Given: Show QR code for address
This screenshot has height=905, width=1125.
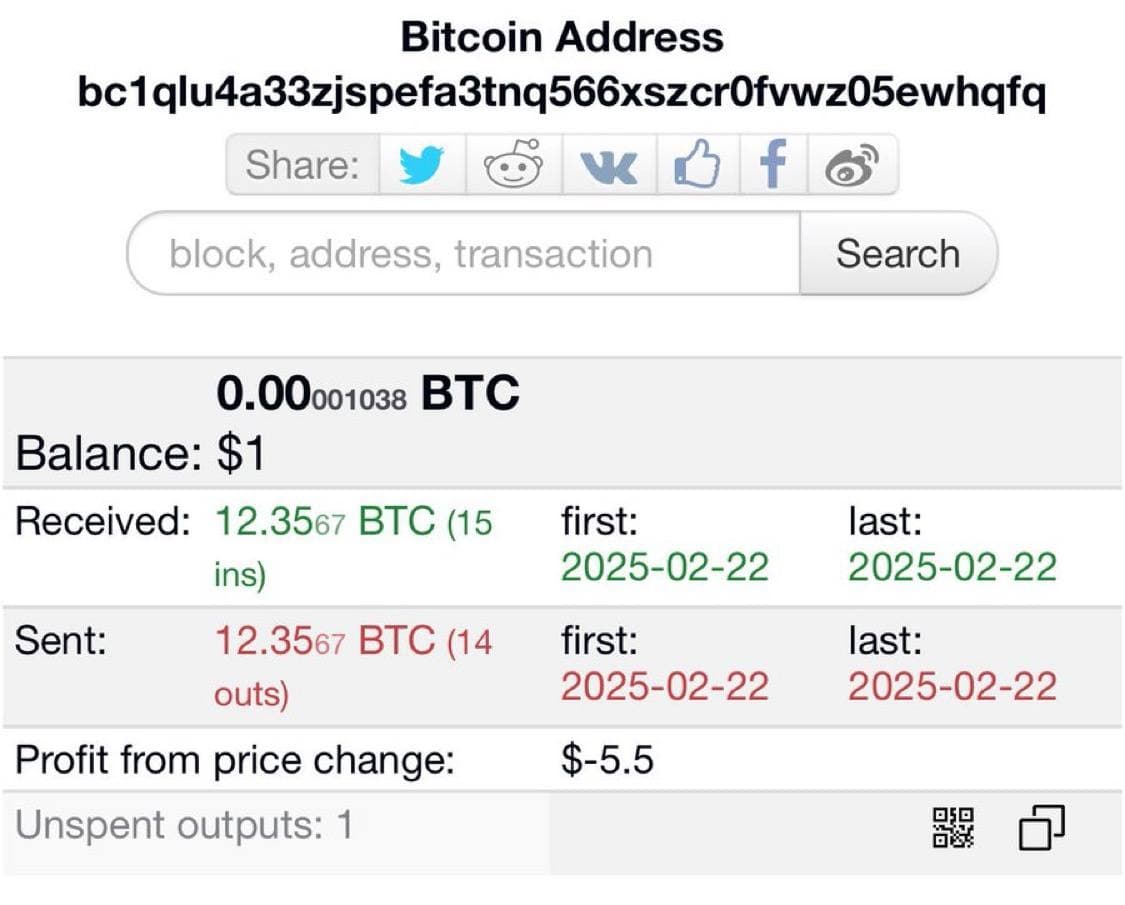Looking at the screenshot, I should coord(953,828).
